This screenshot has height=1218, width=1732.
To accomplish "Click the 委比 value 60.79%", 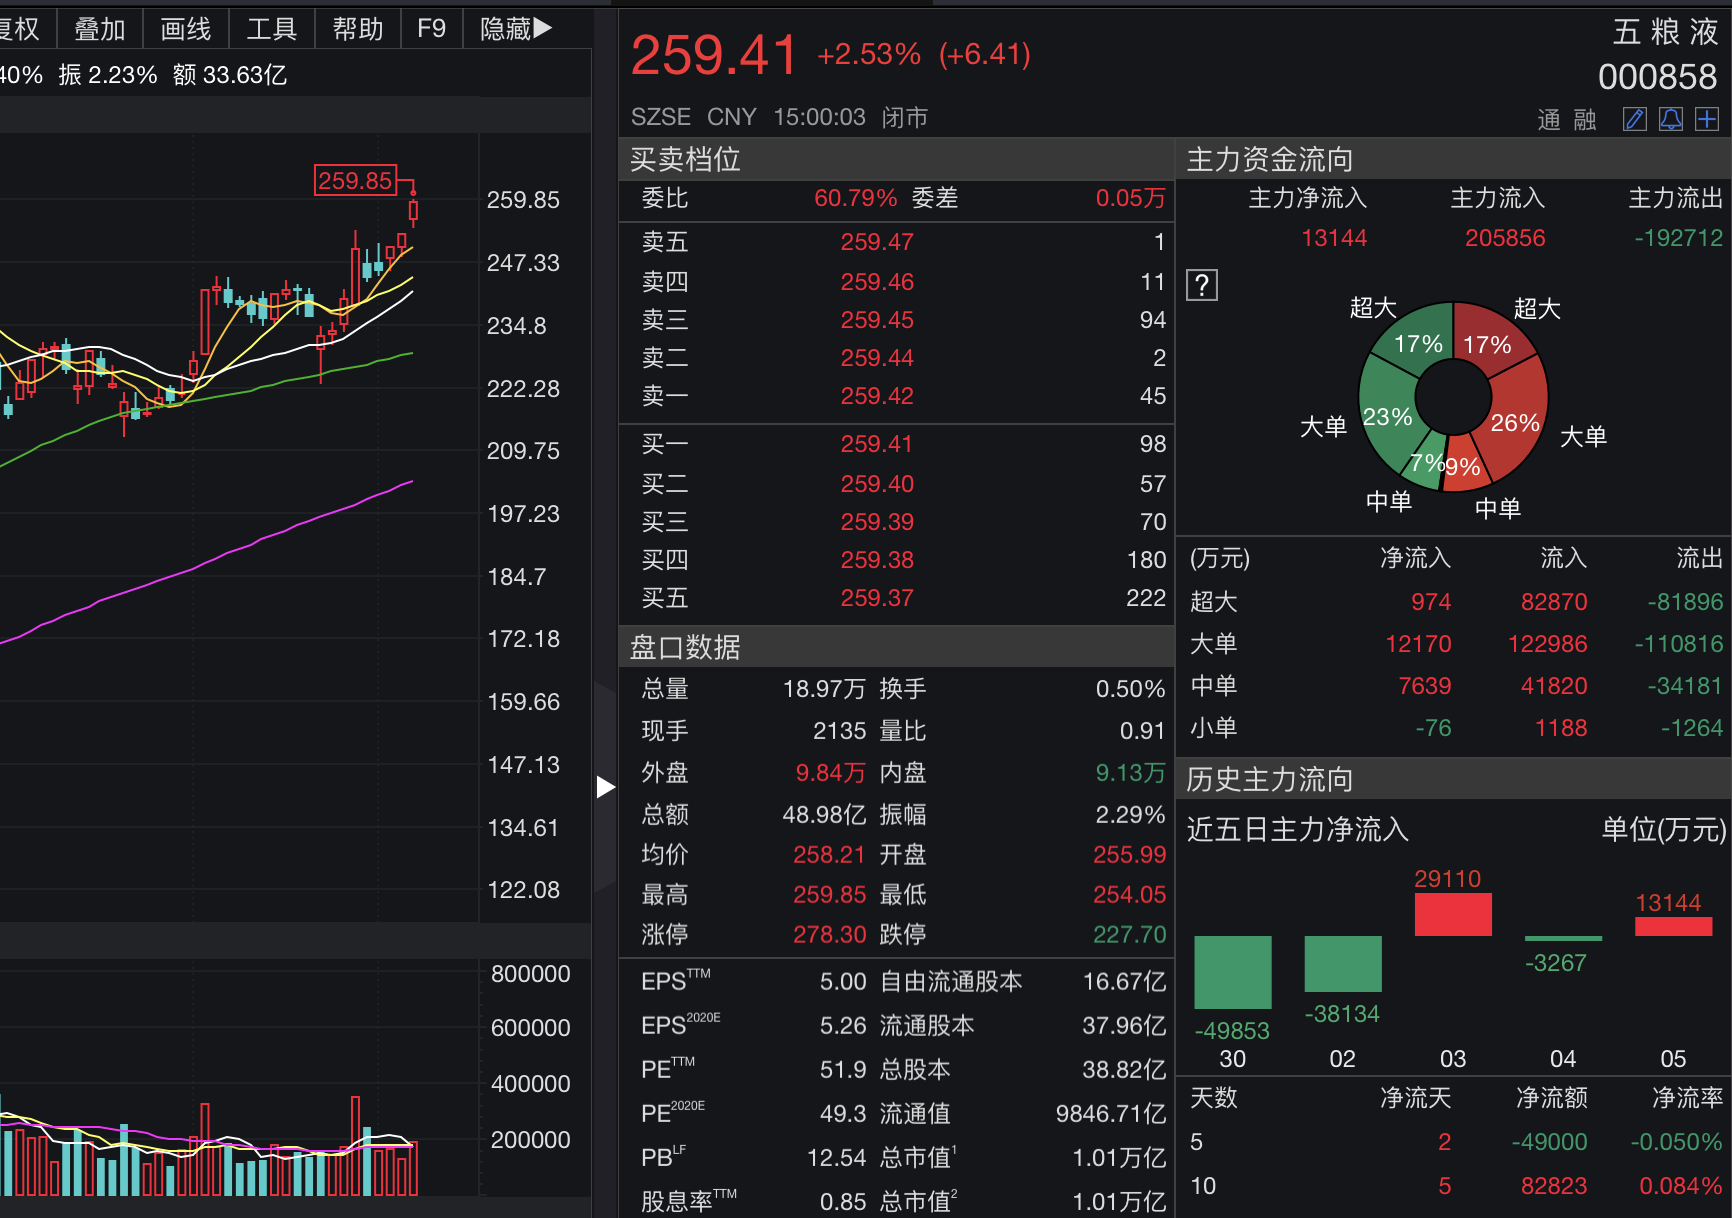I will coord(855,198).
